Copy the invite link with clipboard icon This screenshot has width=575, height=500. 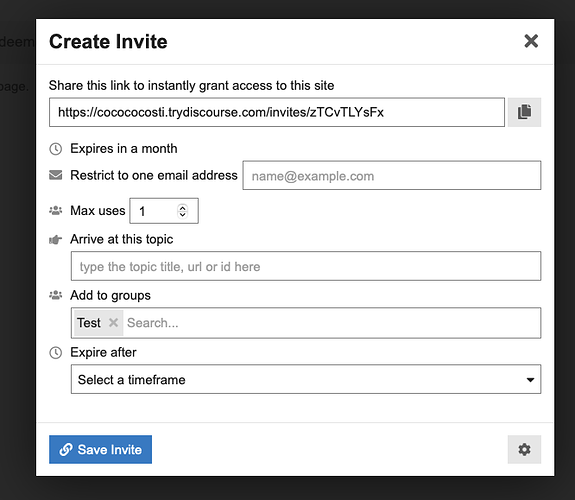click(x=524, y=112)
